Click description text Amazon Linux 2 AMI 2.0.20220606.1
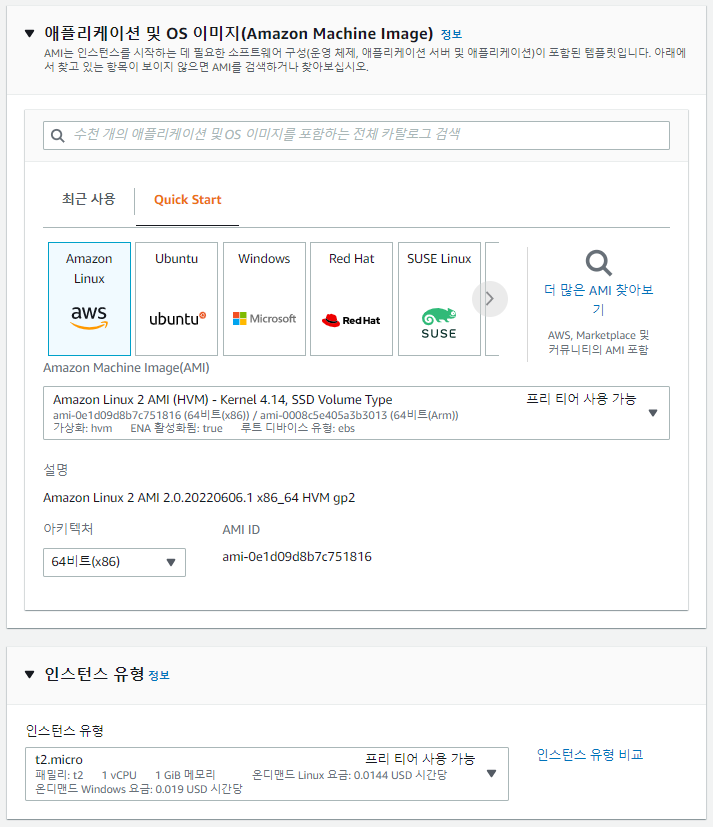Image resolution: width=713 pixels, height=827 pixels. [199, 498]
